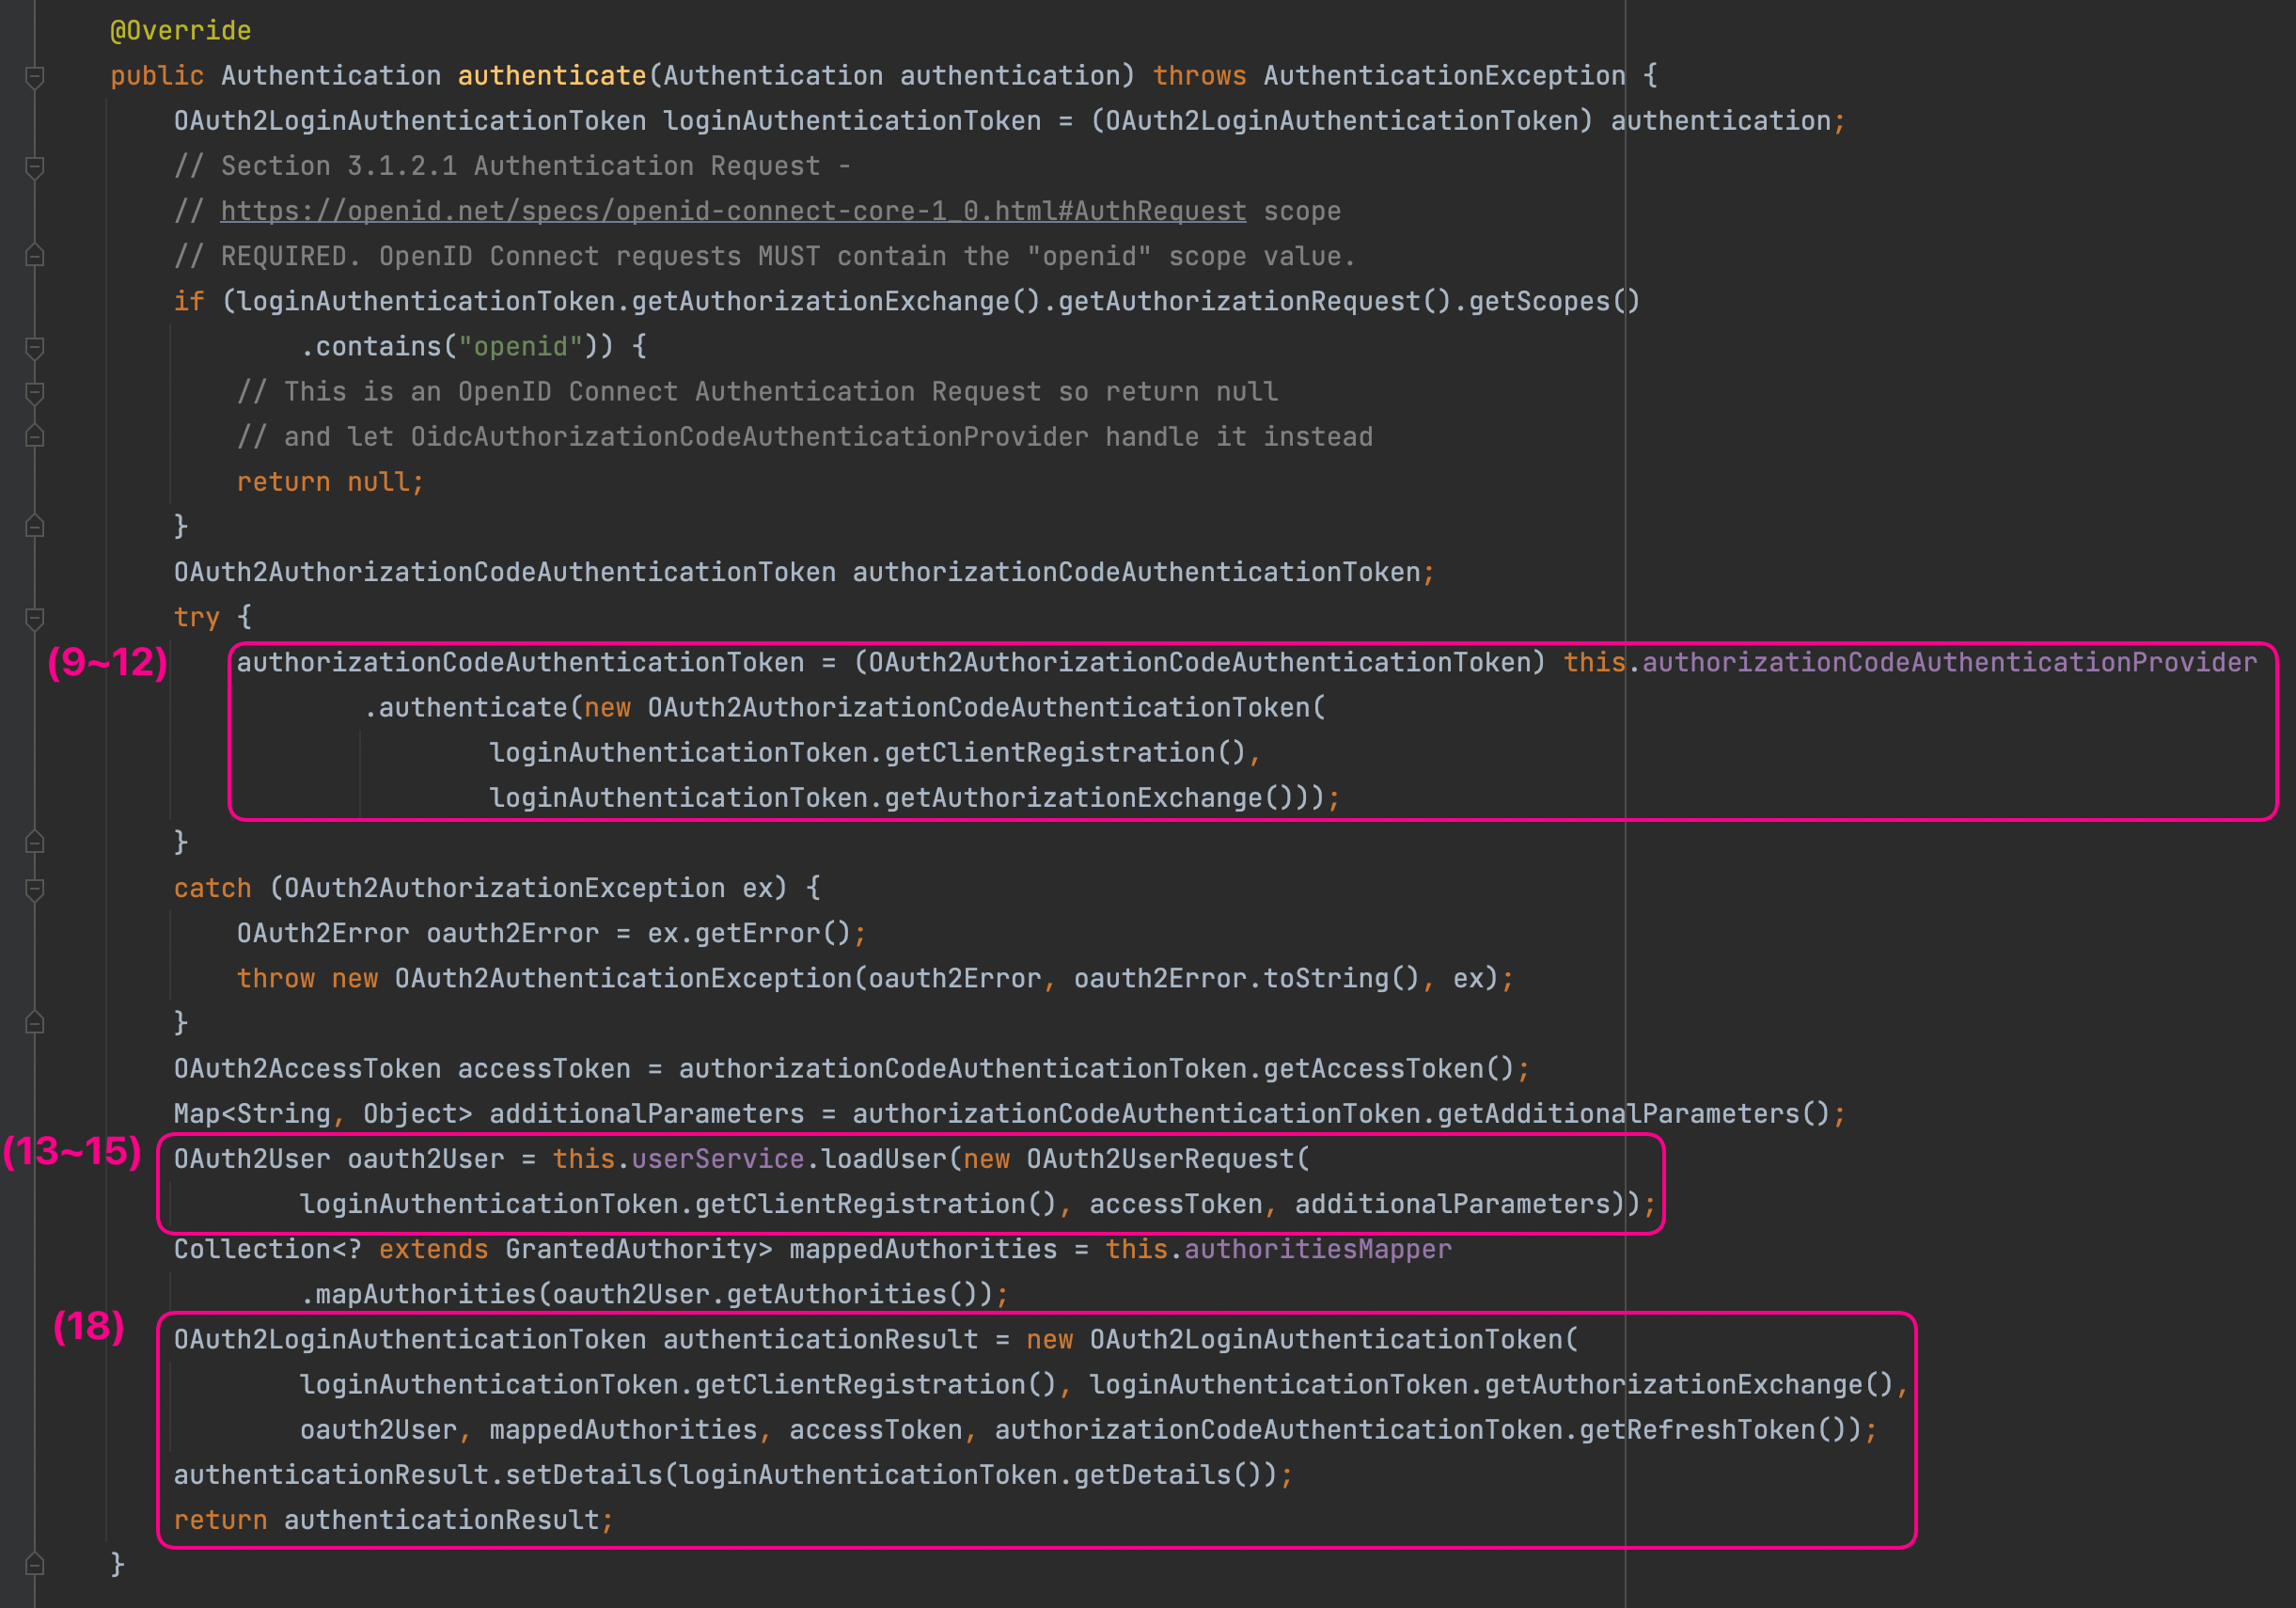Click the userService field reference

coord(717,1159)
